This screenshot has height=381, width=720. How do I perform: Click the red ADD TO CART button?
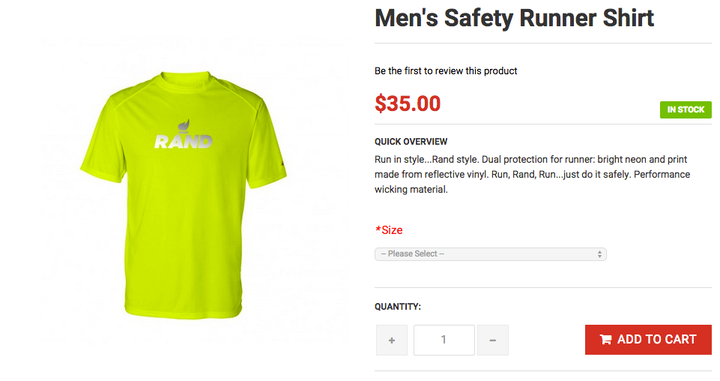coord(648,340)
